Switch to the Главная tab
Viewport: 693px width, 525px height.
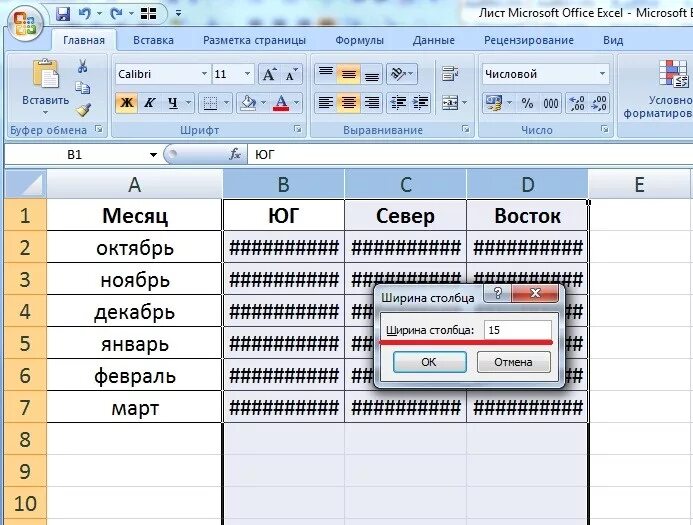(84, 40)
